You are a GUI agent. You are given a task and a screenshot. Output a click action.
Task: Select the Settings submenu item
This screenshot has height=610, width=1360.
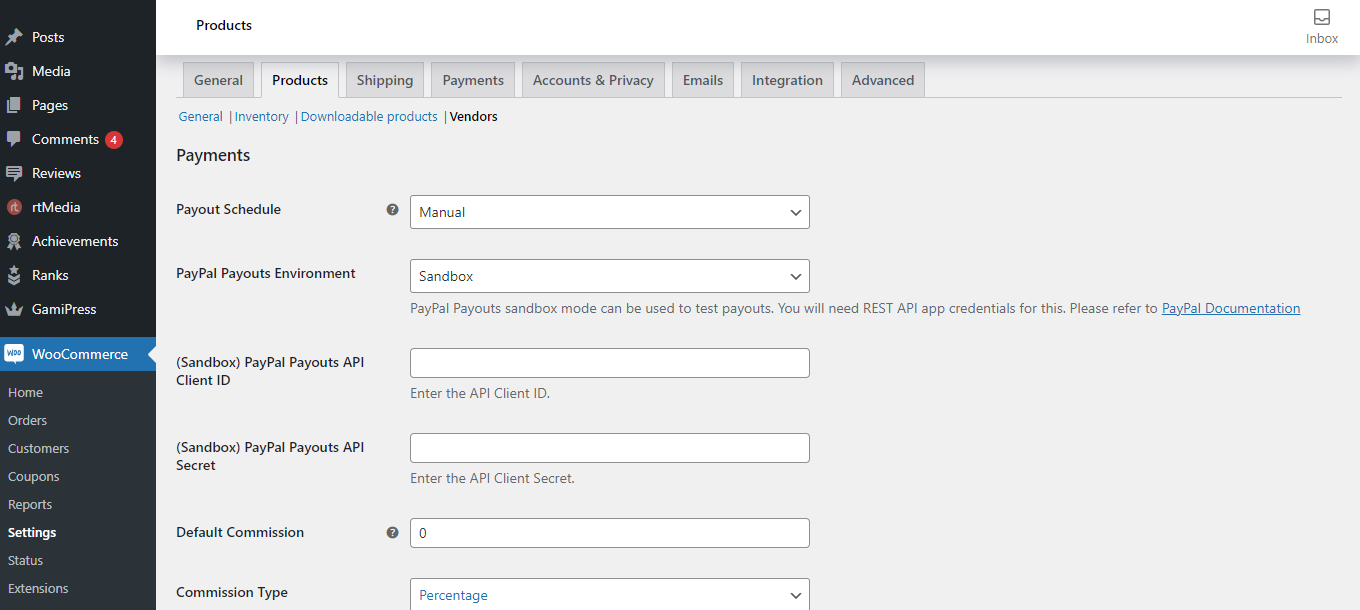(32, 533)
